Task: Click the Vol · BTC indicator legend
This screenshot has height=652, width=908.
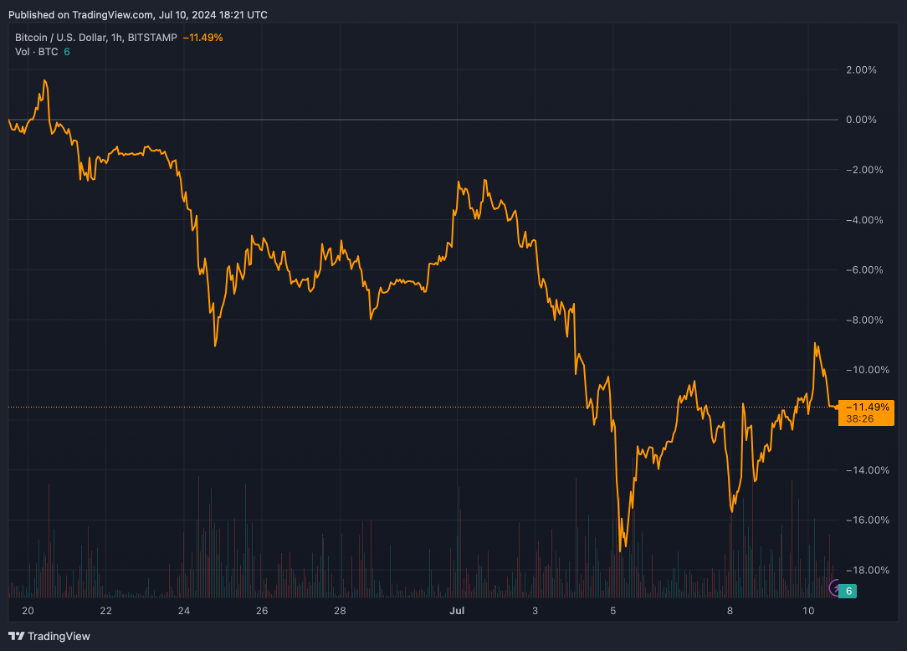Action: pyautogui.click(x=35, y=51)
